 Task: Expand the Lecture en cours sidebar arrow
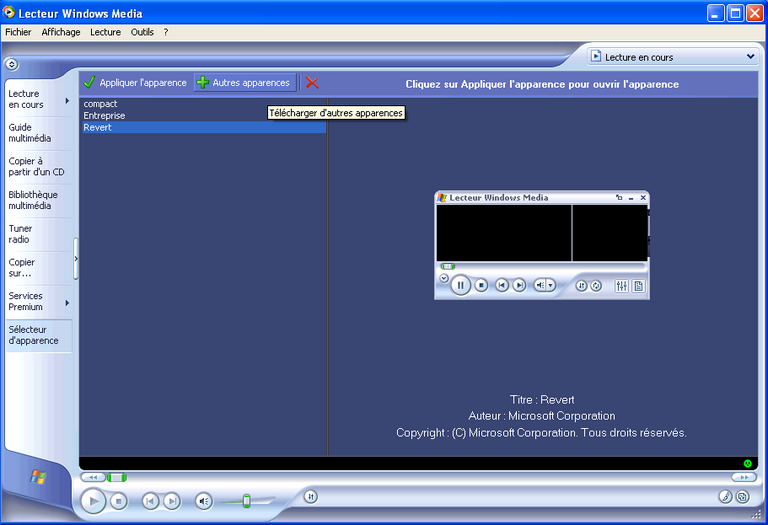[x=68, y=101]
